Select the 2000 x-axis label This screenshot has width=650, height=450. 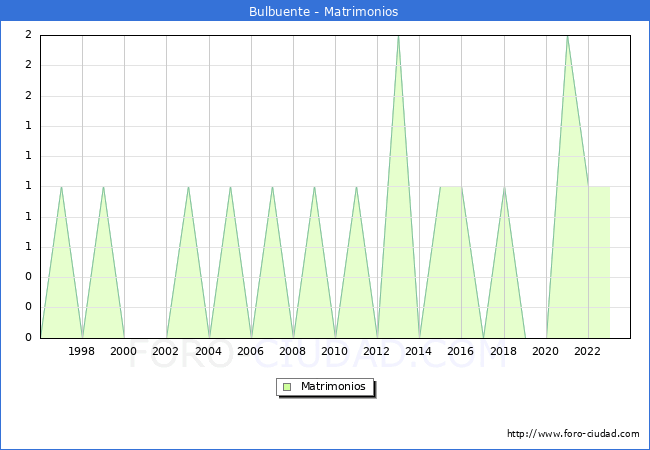(x=124, y=351)
